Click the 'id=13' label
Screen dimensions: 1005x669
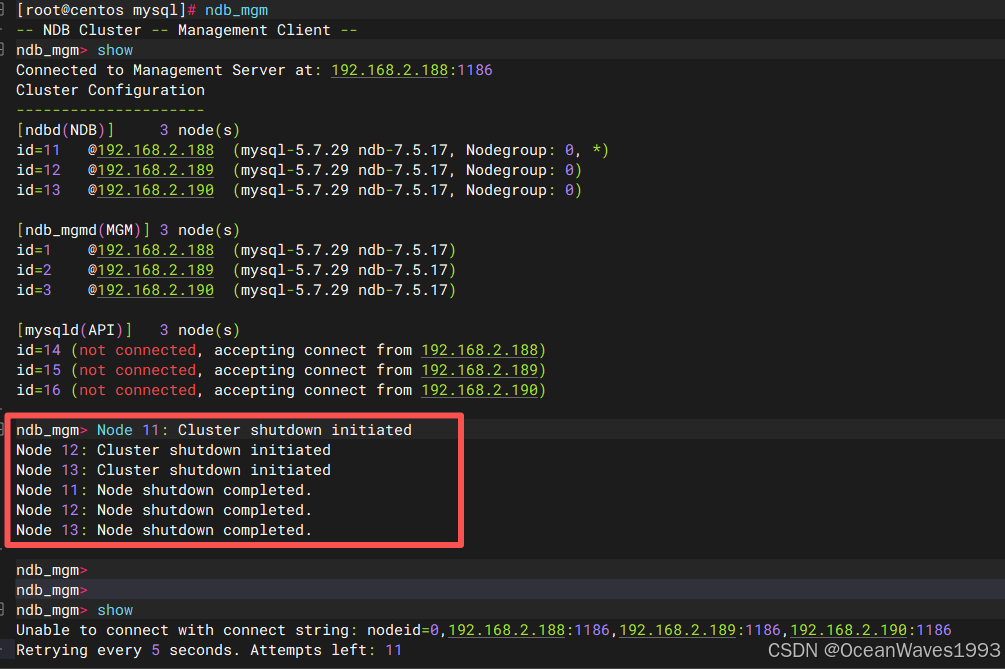(x=38, y=190)
